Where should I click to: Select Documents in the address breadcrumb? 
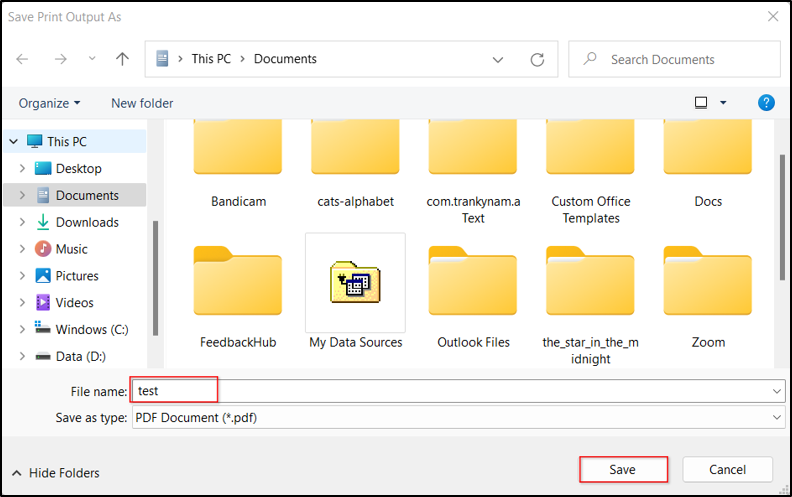tap(285, 59)
